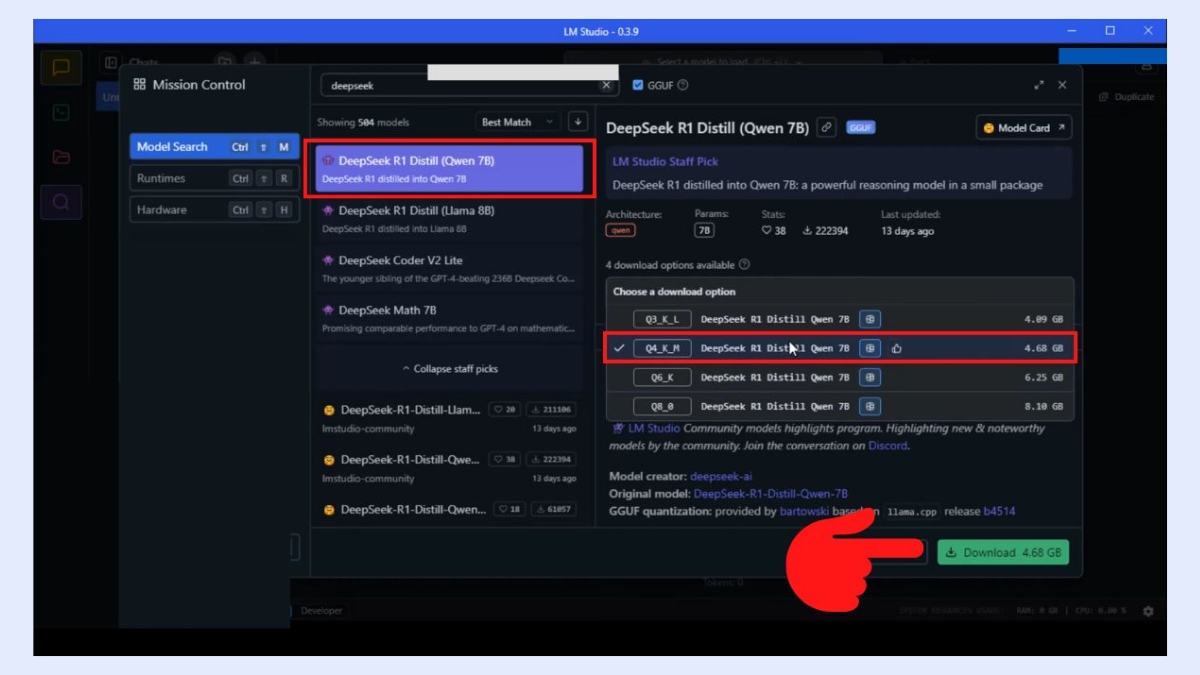Viewport: 1200px width, 675px height.
Task: Select the Q8_0 download option
Action: [x=662, y=406]
